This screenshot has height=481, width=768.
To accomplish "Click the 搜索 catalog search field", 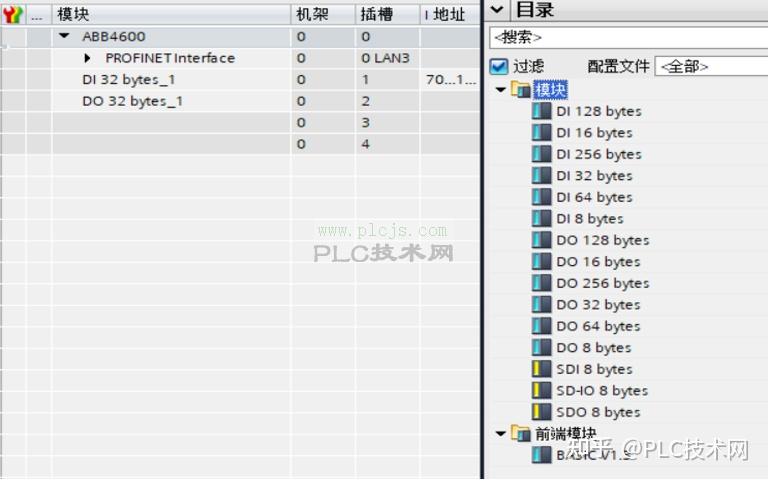I will tap(629, 37).
